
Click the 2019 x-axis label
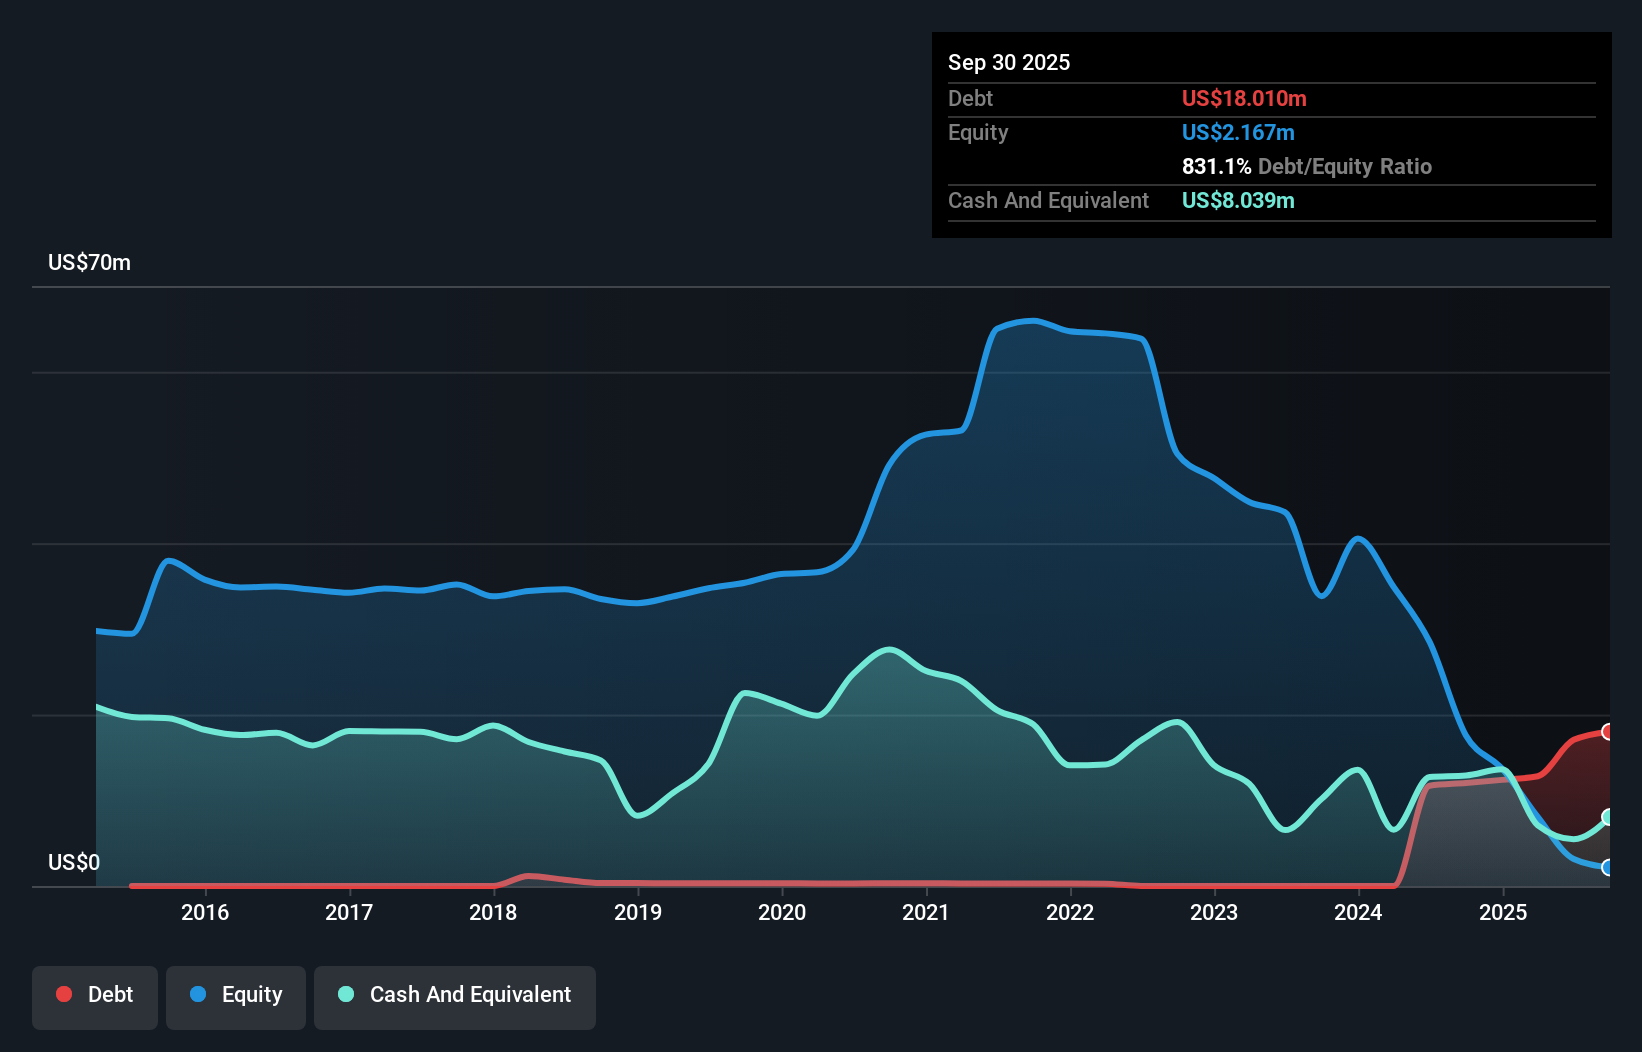(638, 912)
